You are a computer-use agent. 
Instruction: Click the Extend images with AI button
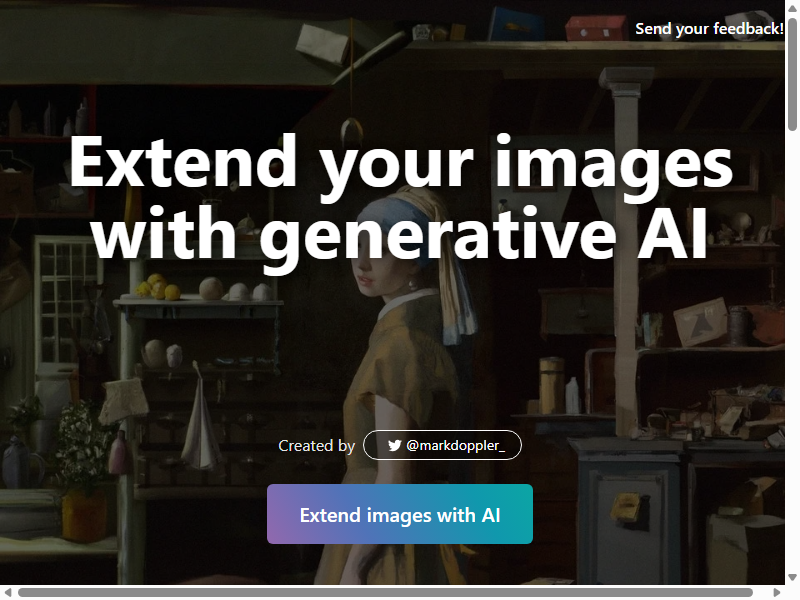400,514
